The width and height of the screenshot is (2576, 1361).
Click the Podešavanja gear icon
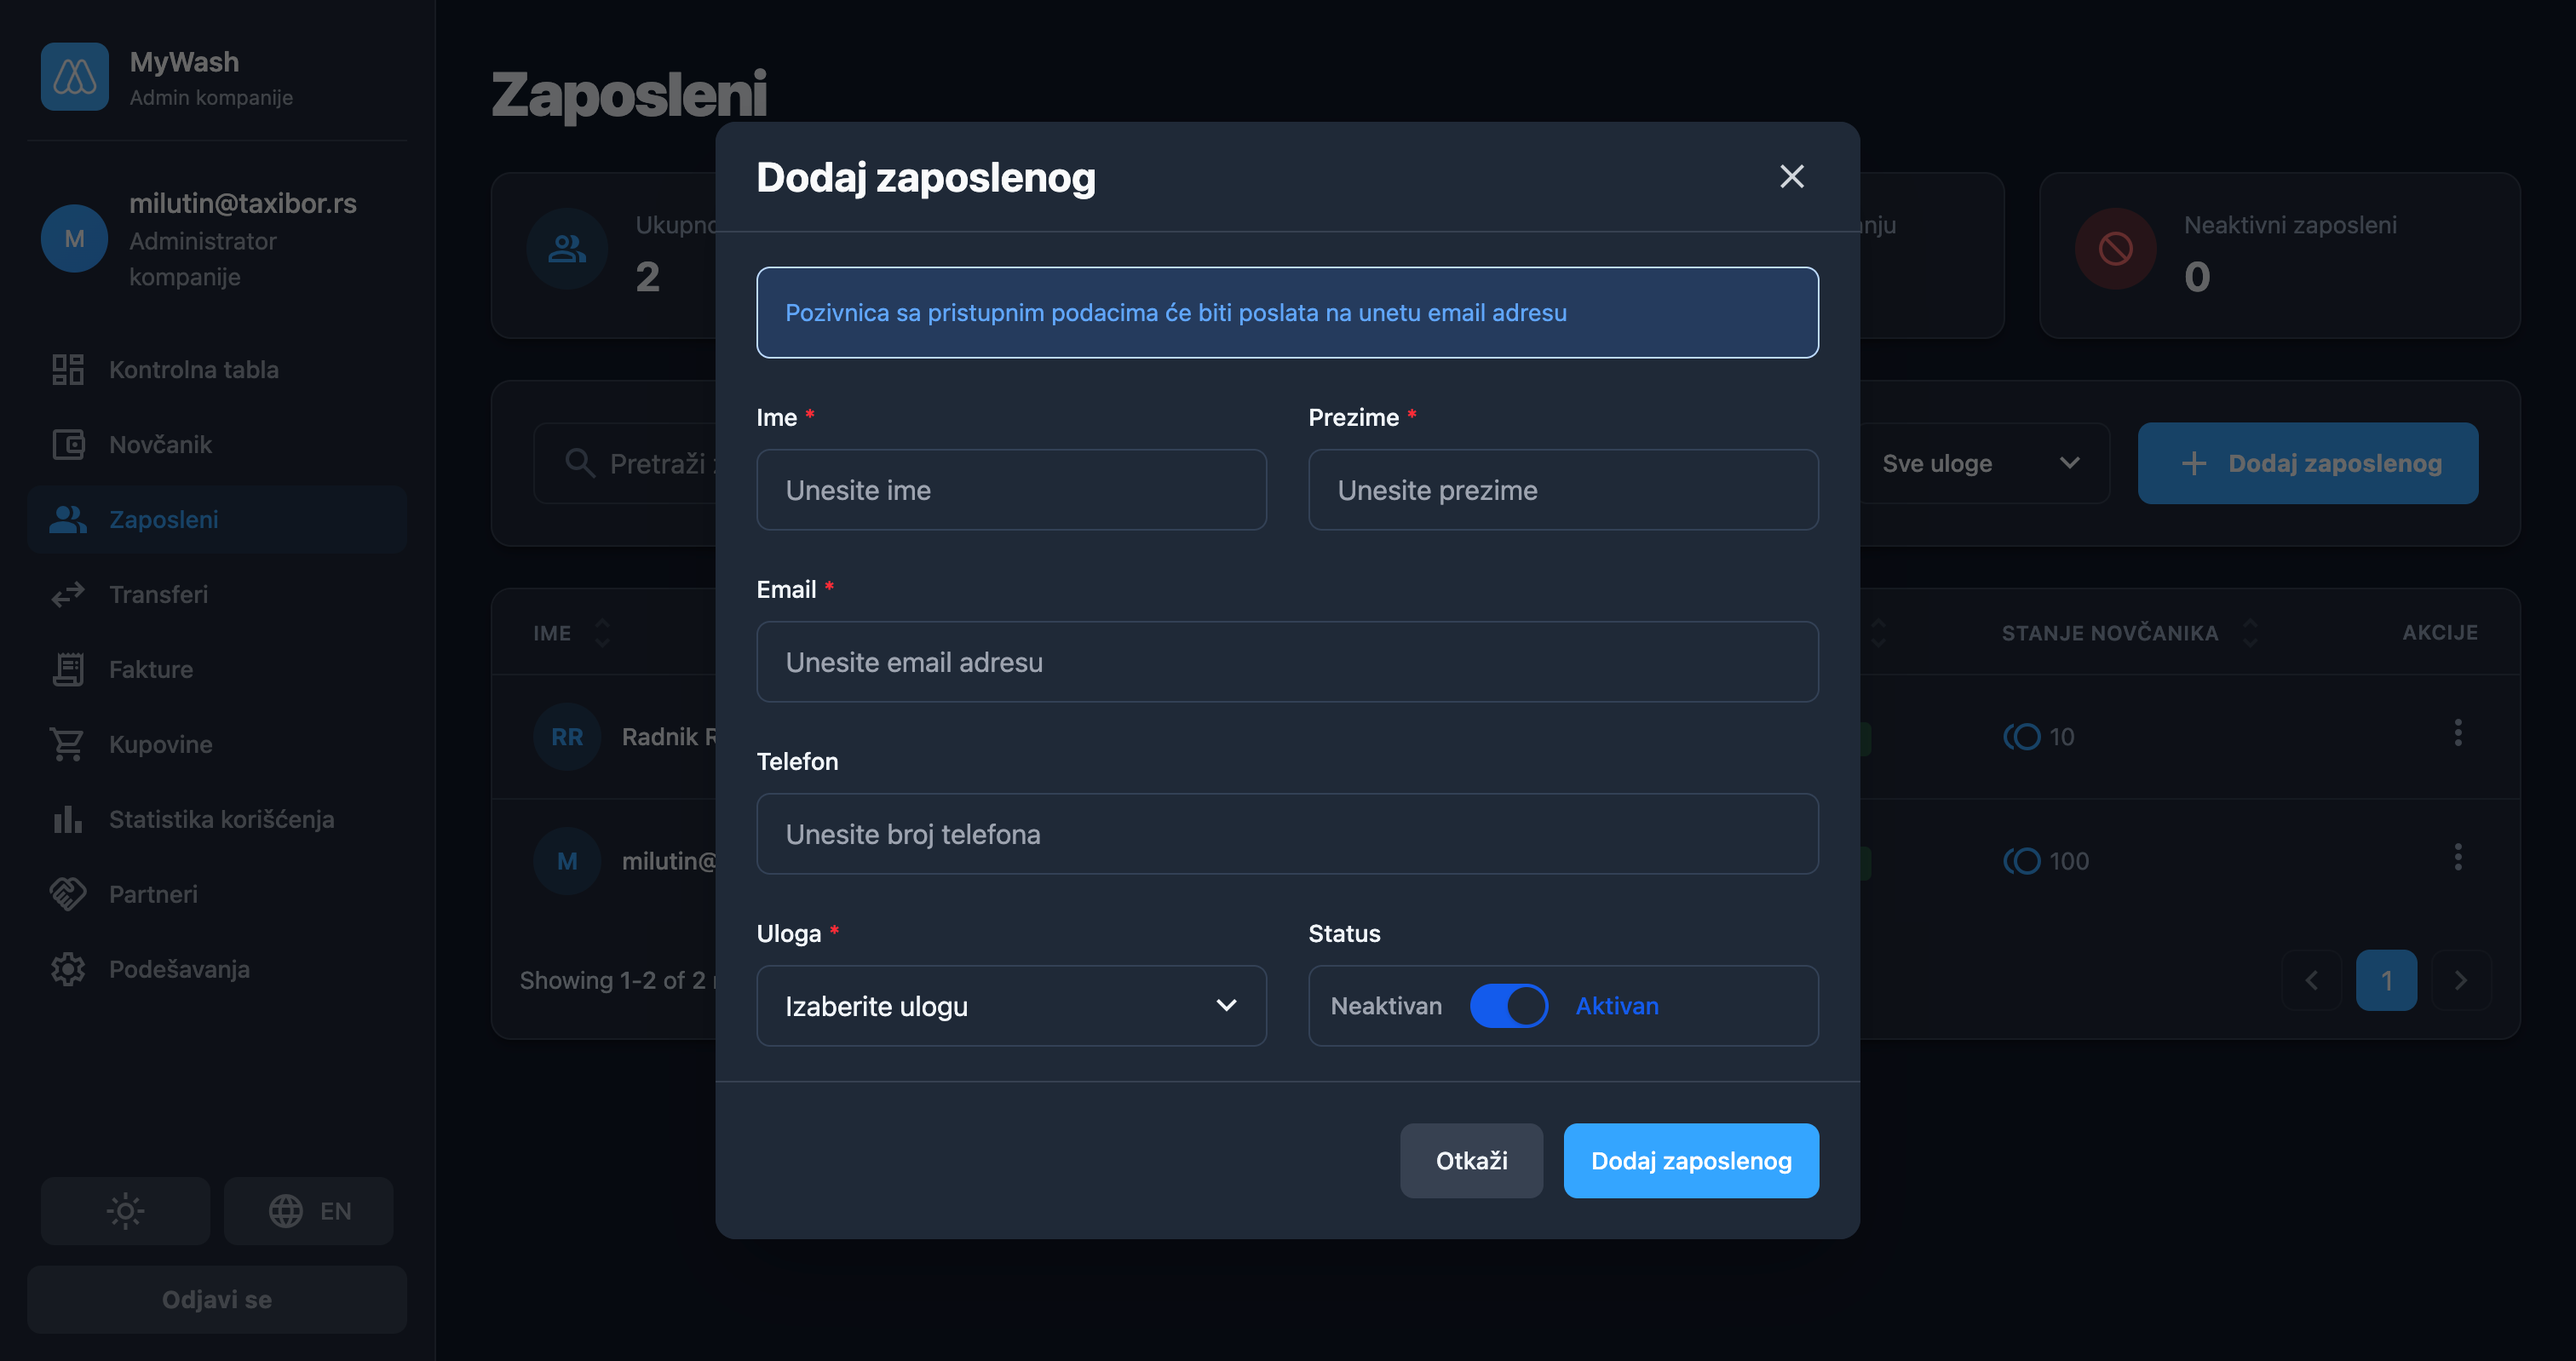pos(68,970)
